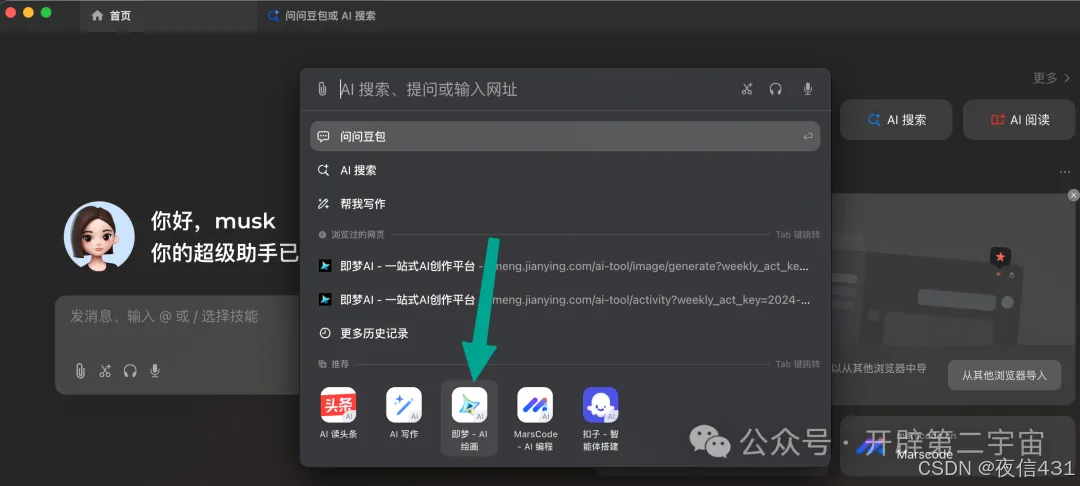
Task: Select the 问问豆包 suggestion row
Action: click(x=565, y=136)
